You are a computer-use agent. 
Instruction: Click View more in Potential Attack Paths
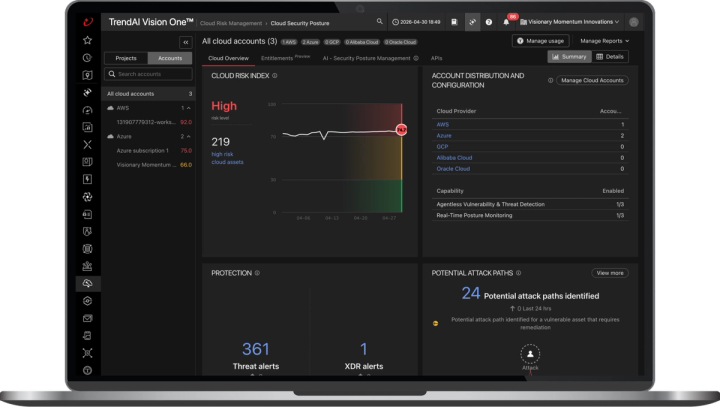pos(610,273)
